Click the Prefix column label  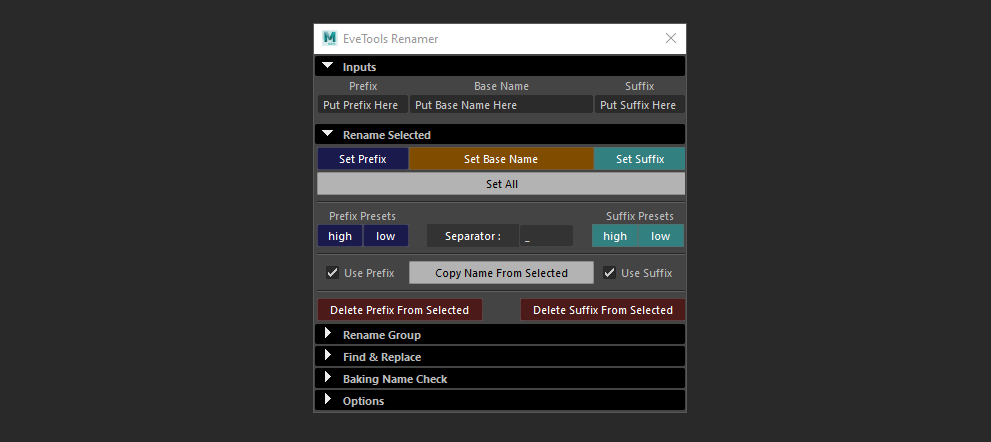363,86
